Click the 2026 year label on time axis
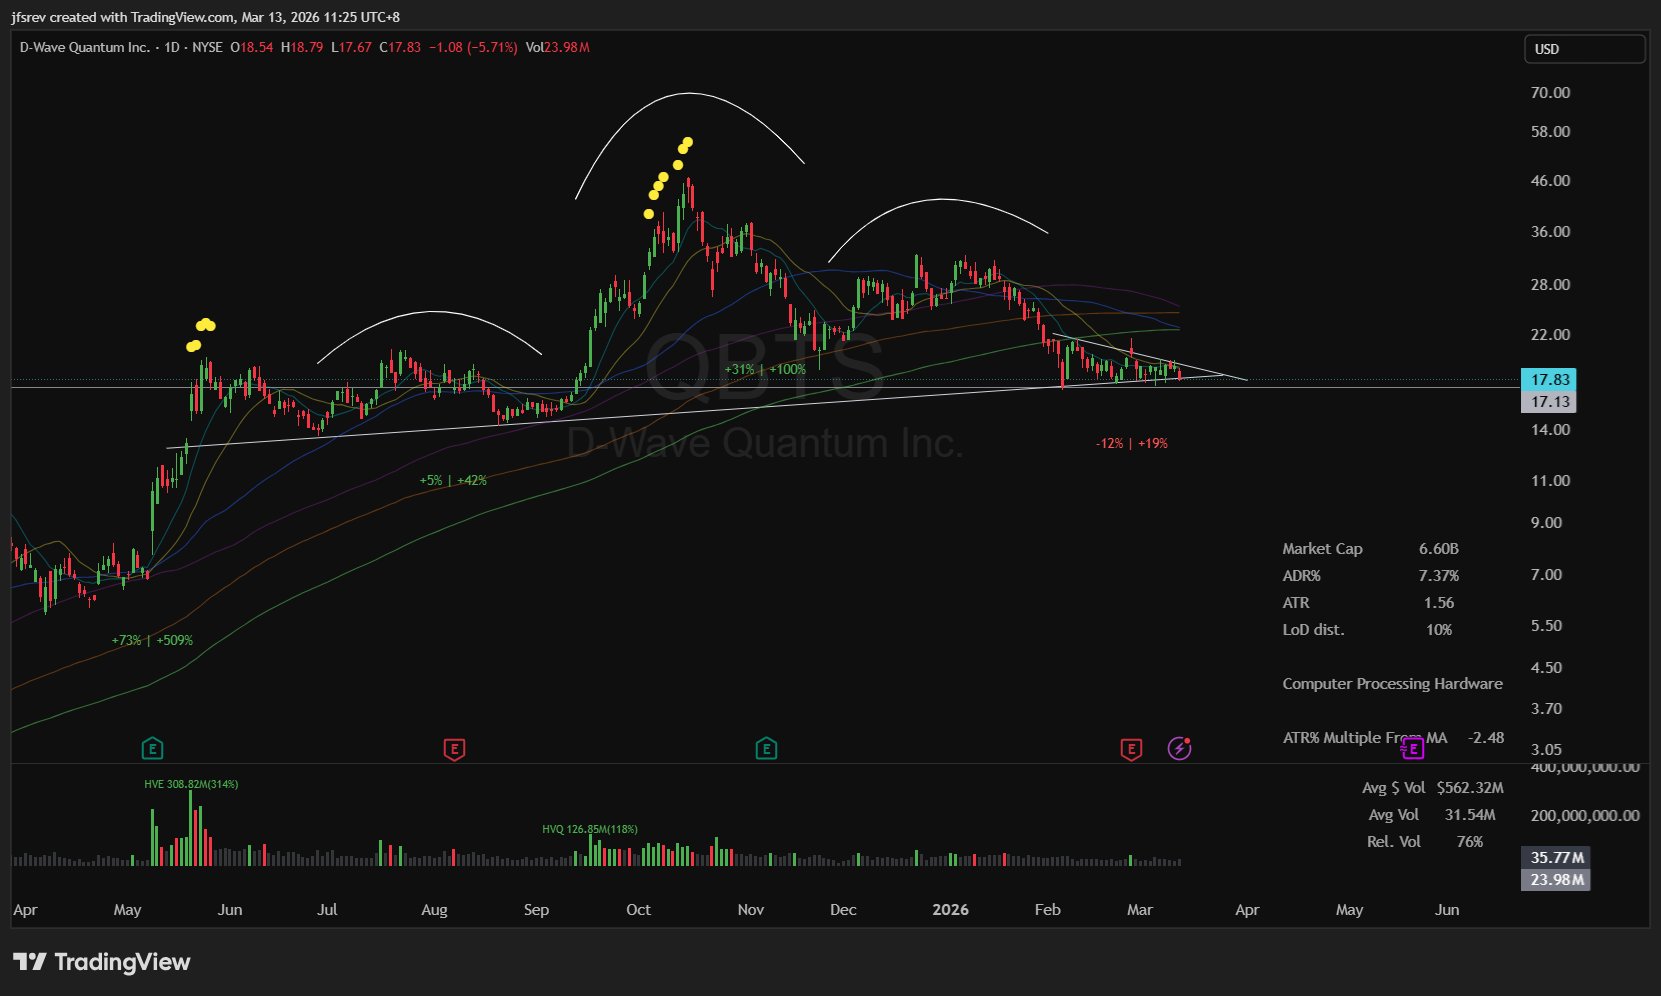Viewport: 1661px width, 996px height. click(x=950, y=910)
